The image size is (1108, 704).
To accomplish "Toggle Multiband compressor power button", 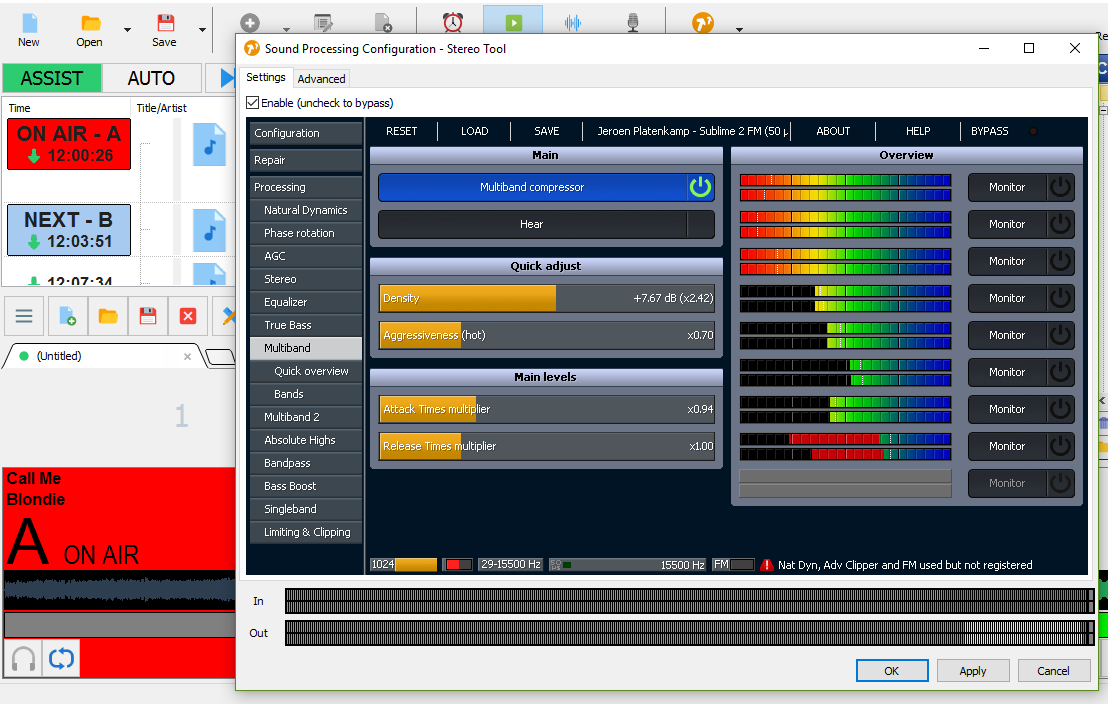I will pos(700,187).
